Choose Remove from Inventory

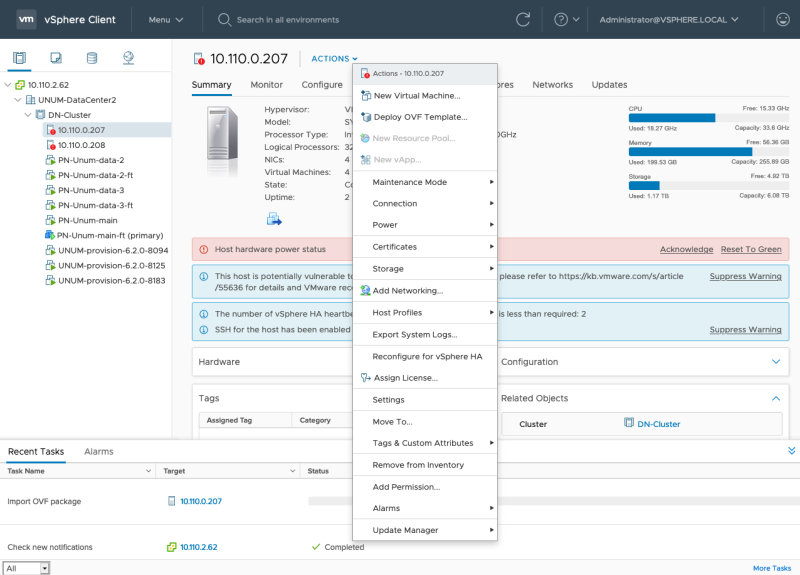(x=424, y=465)
